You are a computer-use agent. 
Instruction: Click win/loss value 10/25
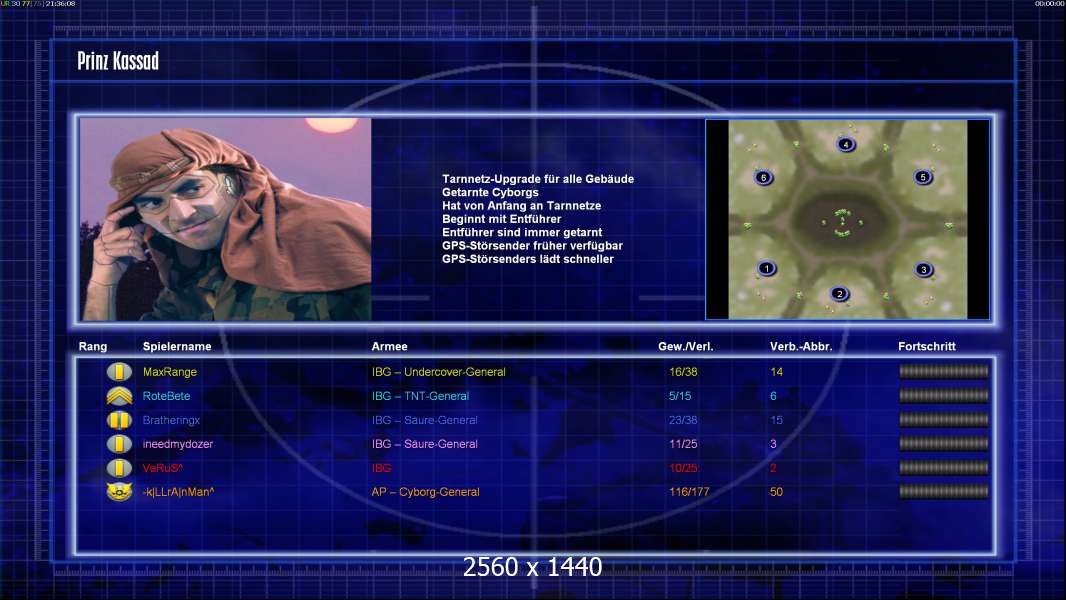683,468
